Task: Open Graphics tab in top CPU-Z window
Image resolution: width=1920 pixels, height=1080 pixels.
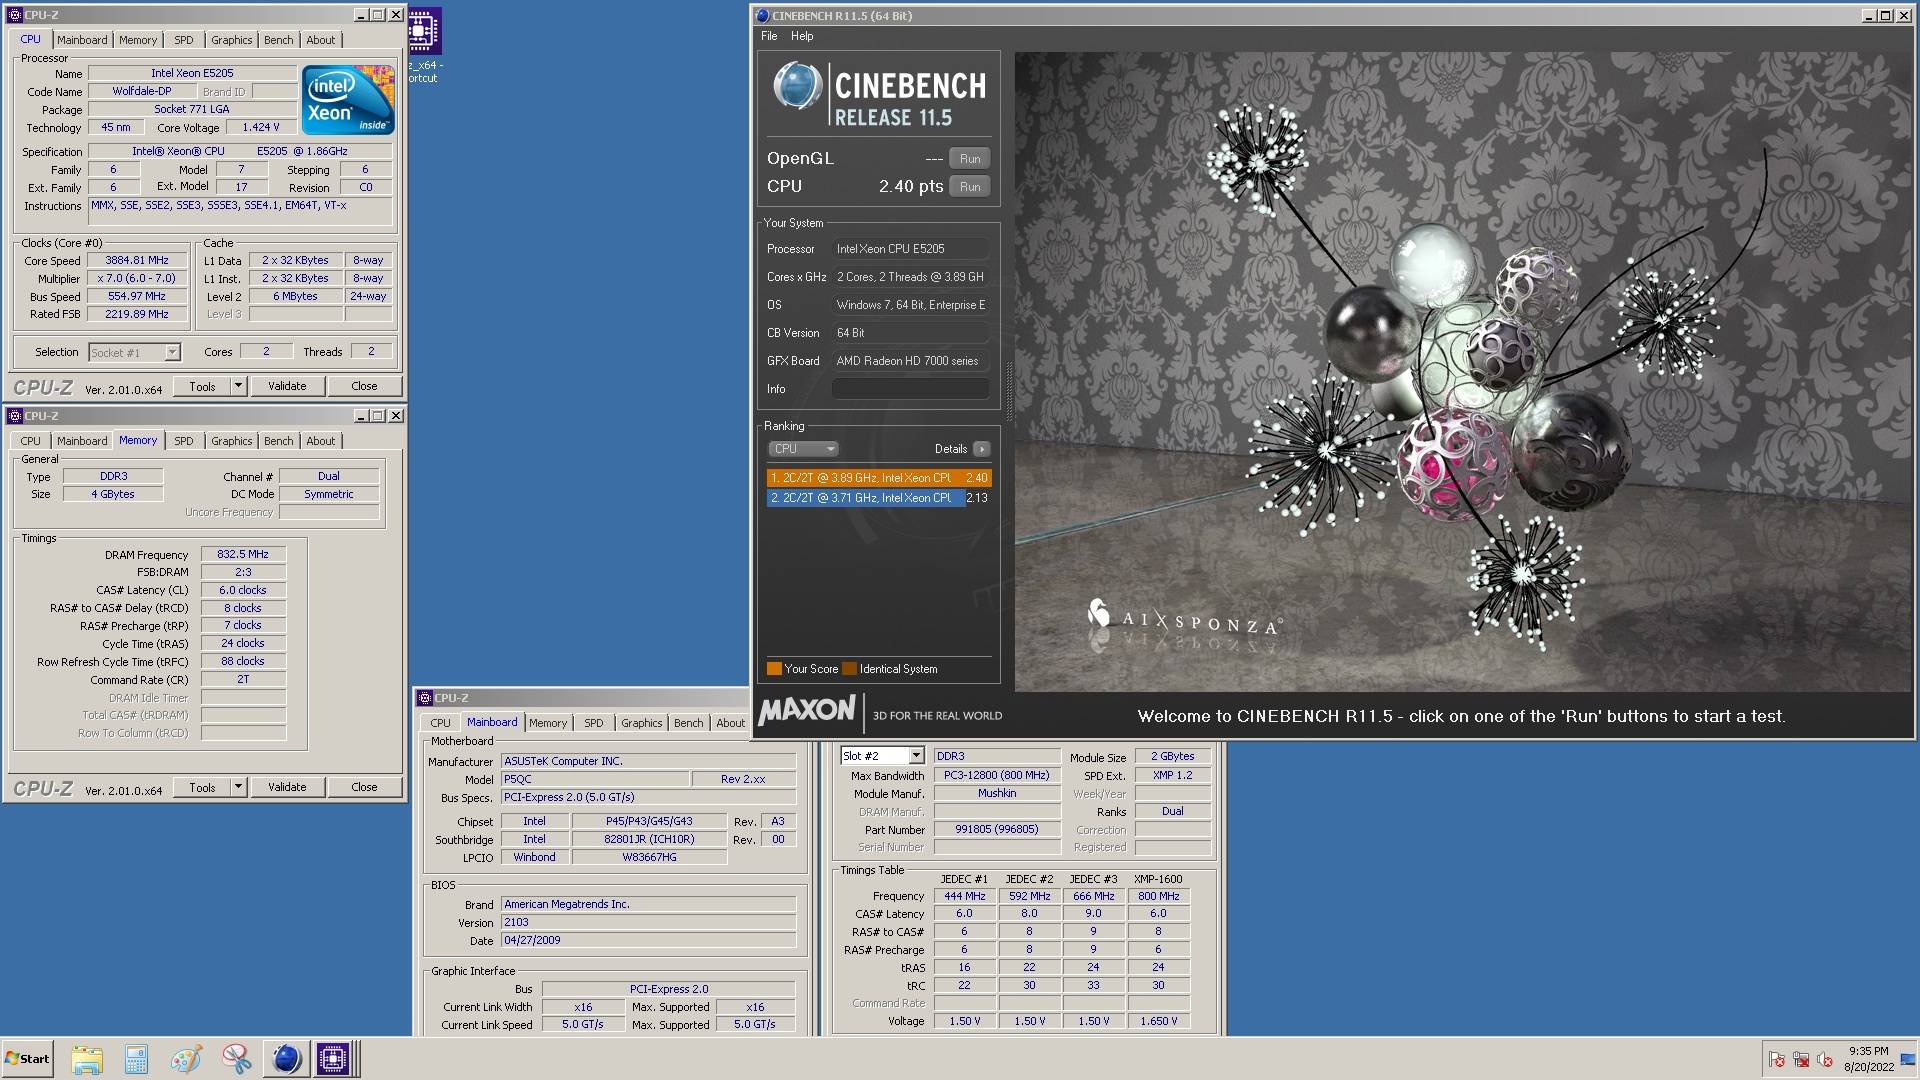Action: (232, 40)
